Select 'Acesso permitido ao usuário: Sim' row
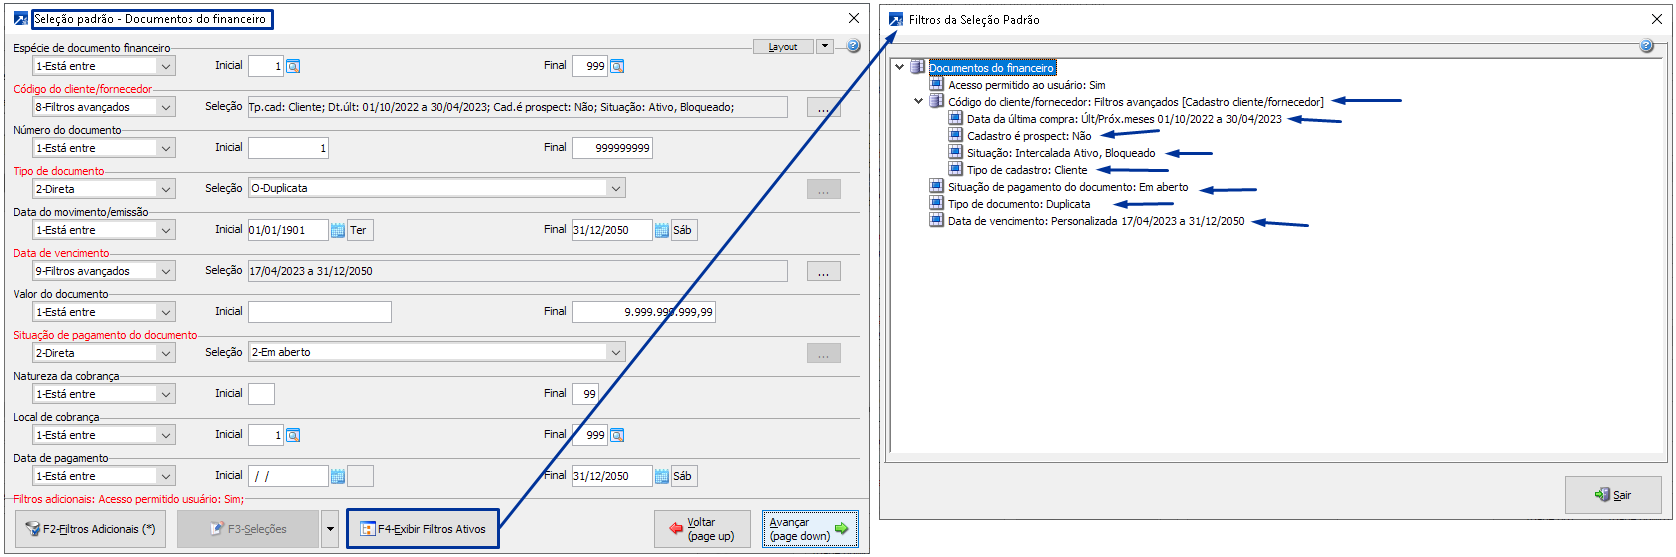The height and width of the screenshot is (557, 1676). coord(1027,85)
